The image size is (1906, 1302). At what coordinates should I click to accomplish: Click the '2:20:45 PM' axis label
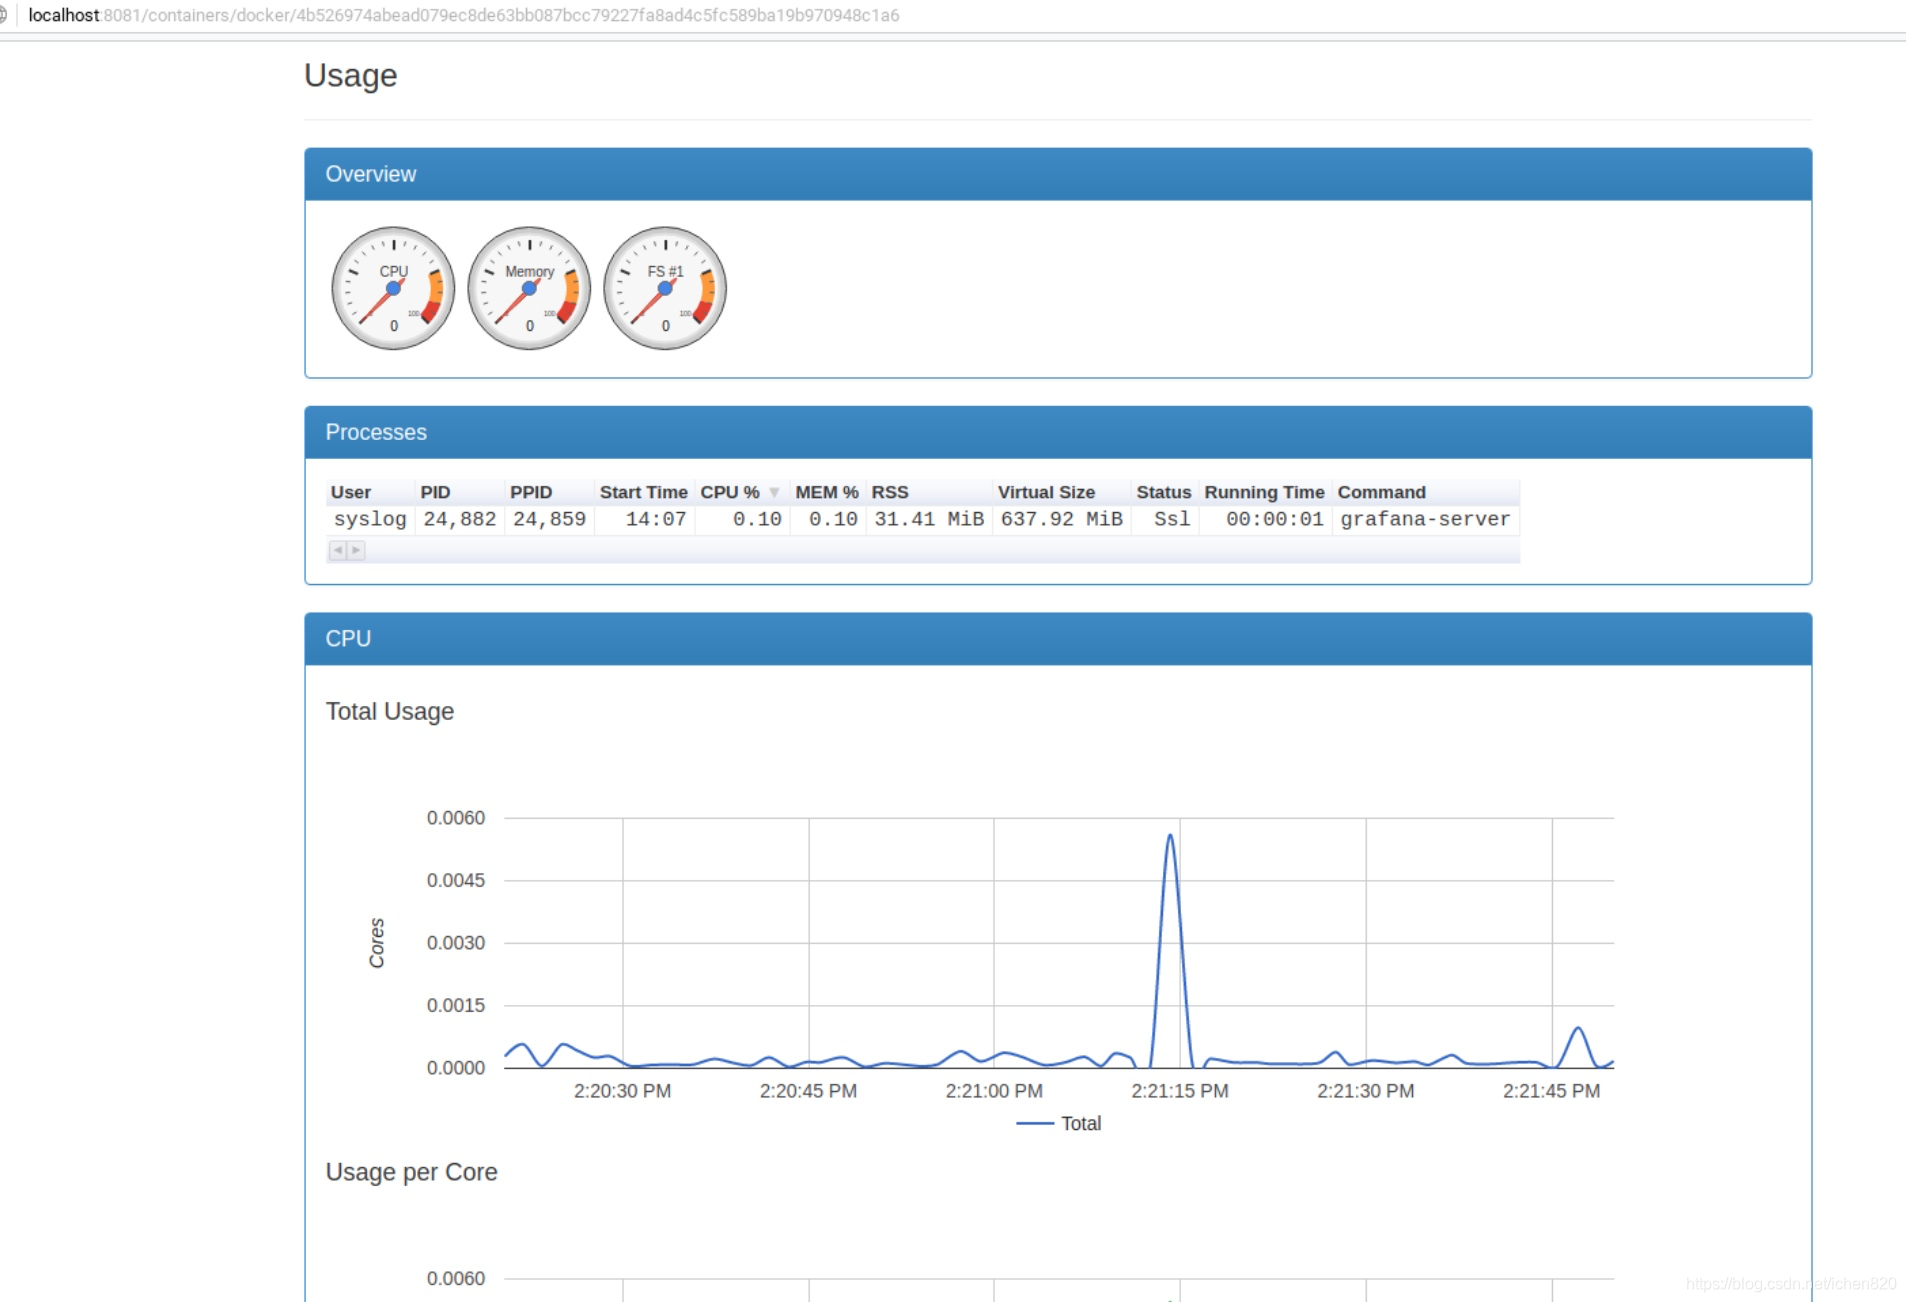point(808,1091)
